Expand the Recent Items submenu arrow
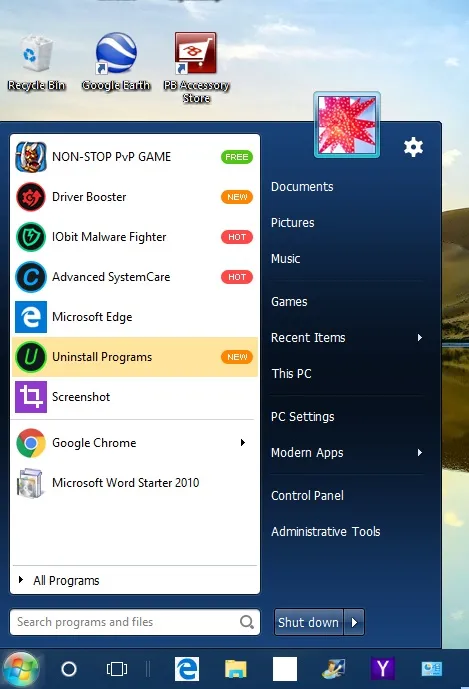Viewport: 469px width, 689px height. (420, 337)
